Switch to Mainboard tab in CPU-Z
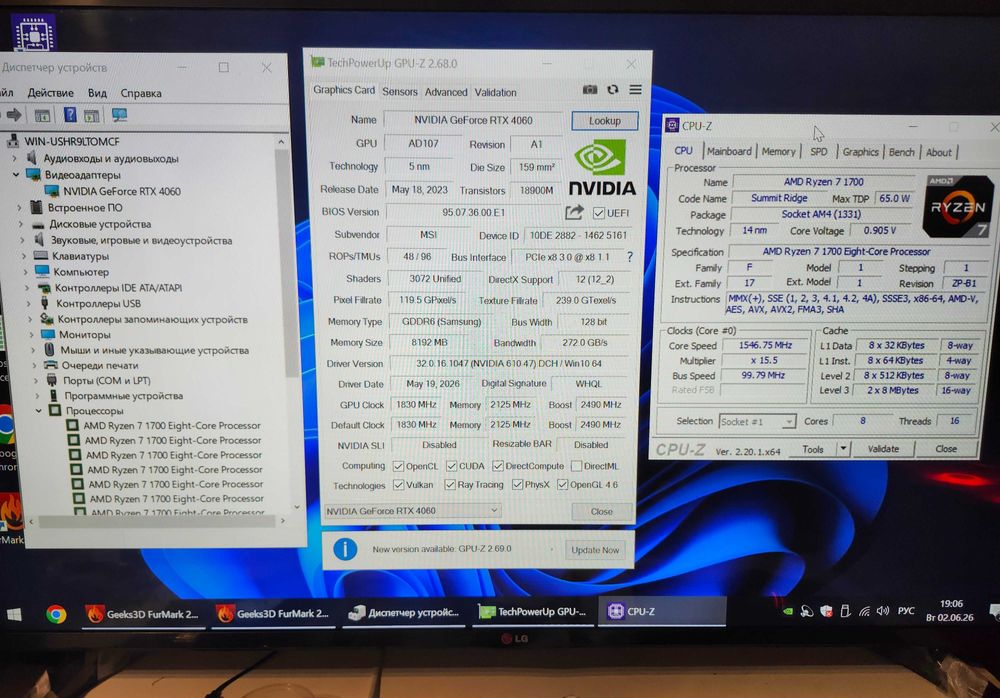 tap(729, 151)
